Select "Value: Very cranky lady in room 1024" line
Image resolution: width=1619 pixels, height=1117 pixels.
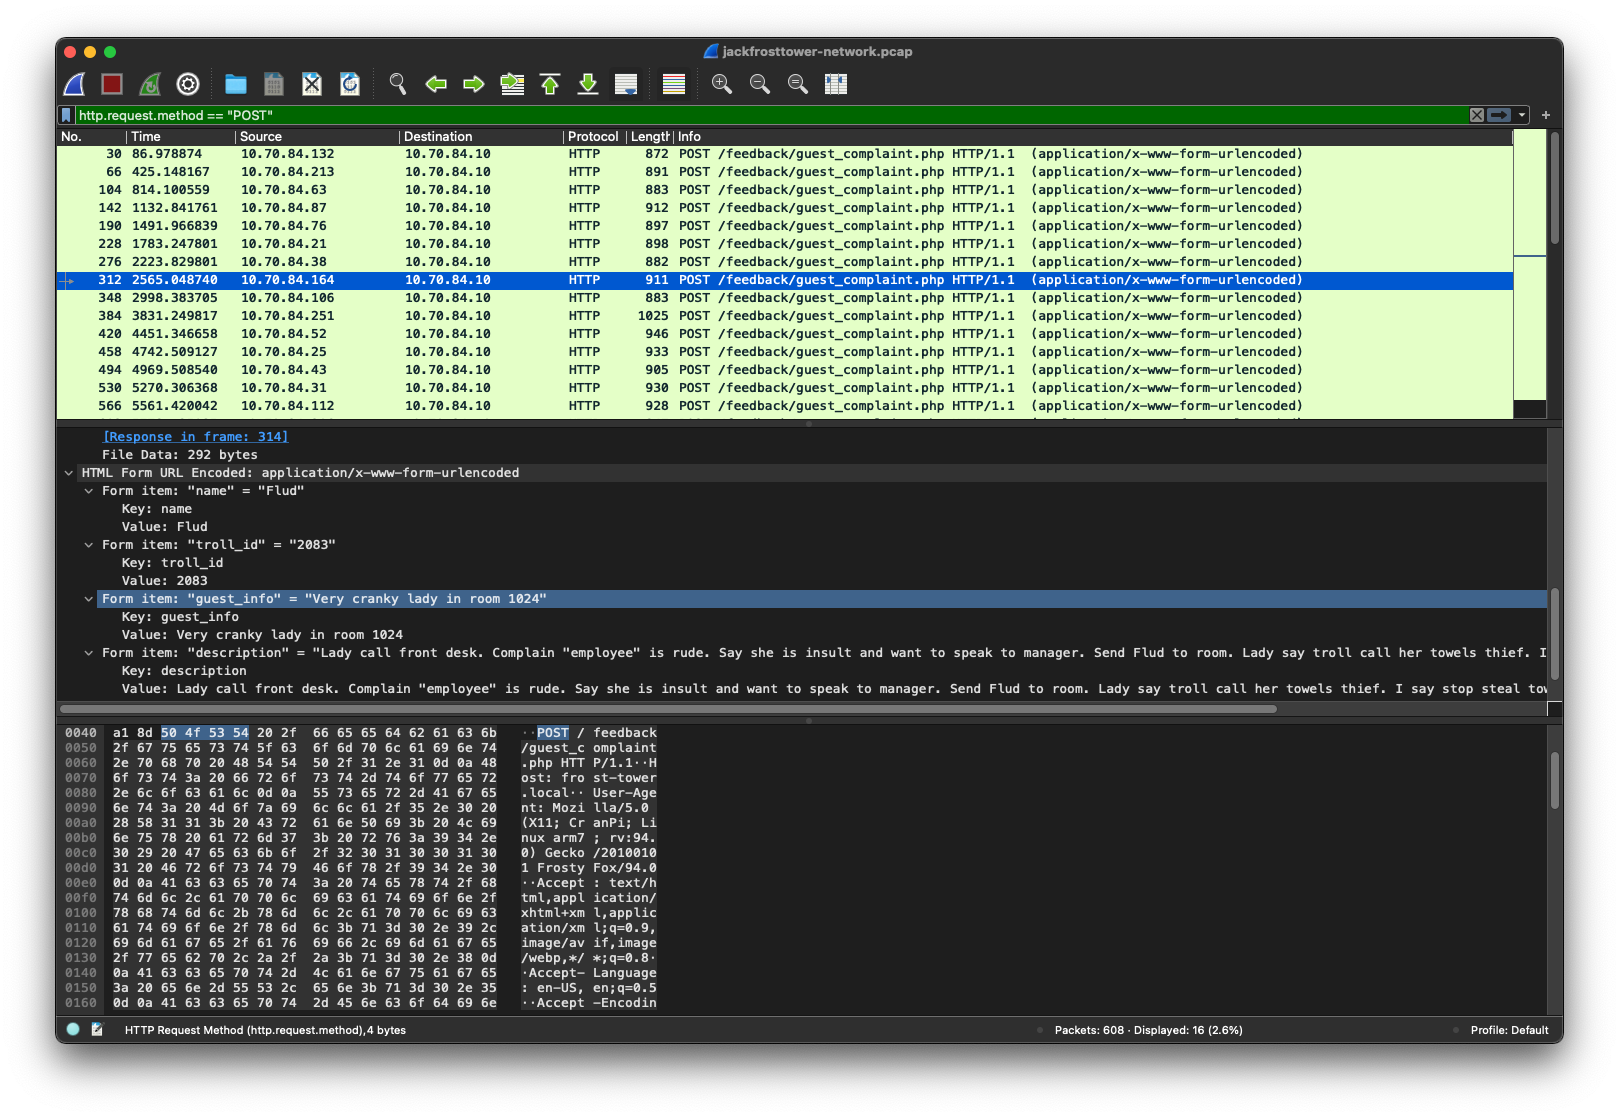[x=262, y=635]
